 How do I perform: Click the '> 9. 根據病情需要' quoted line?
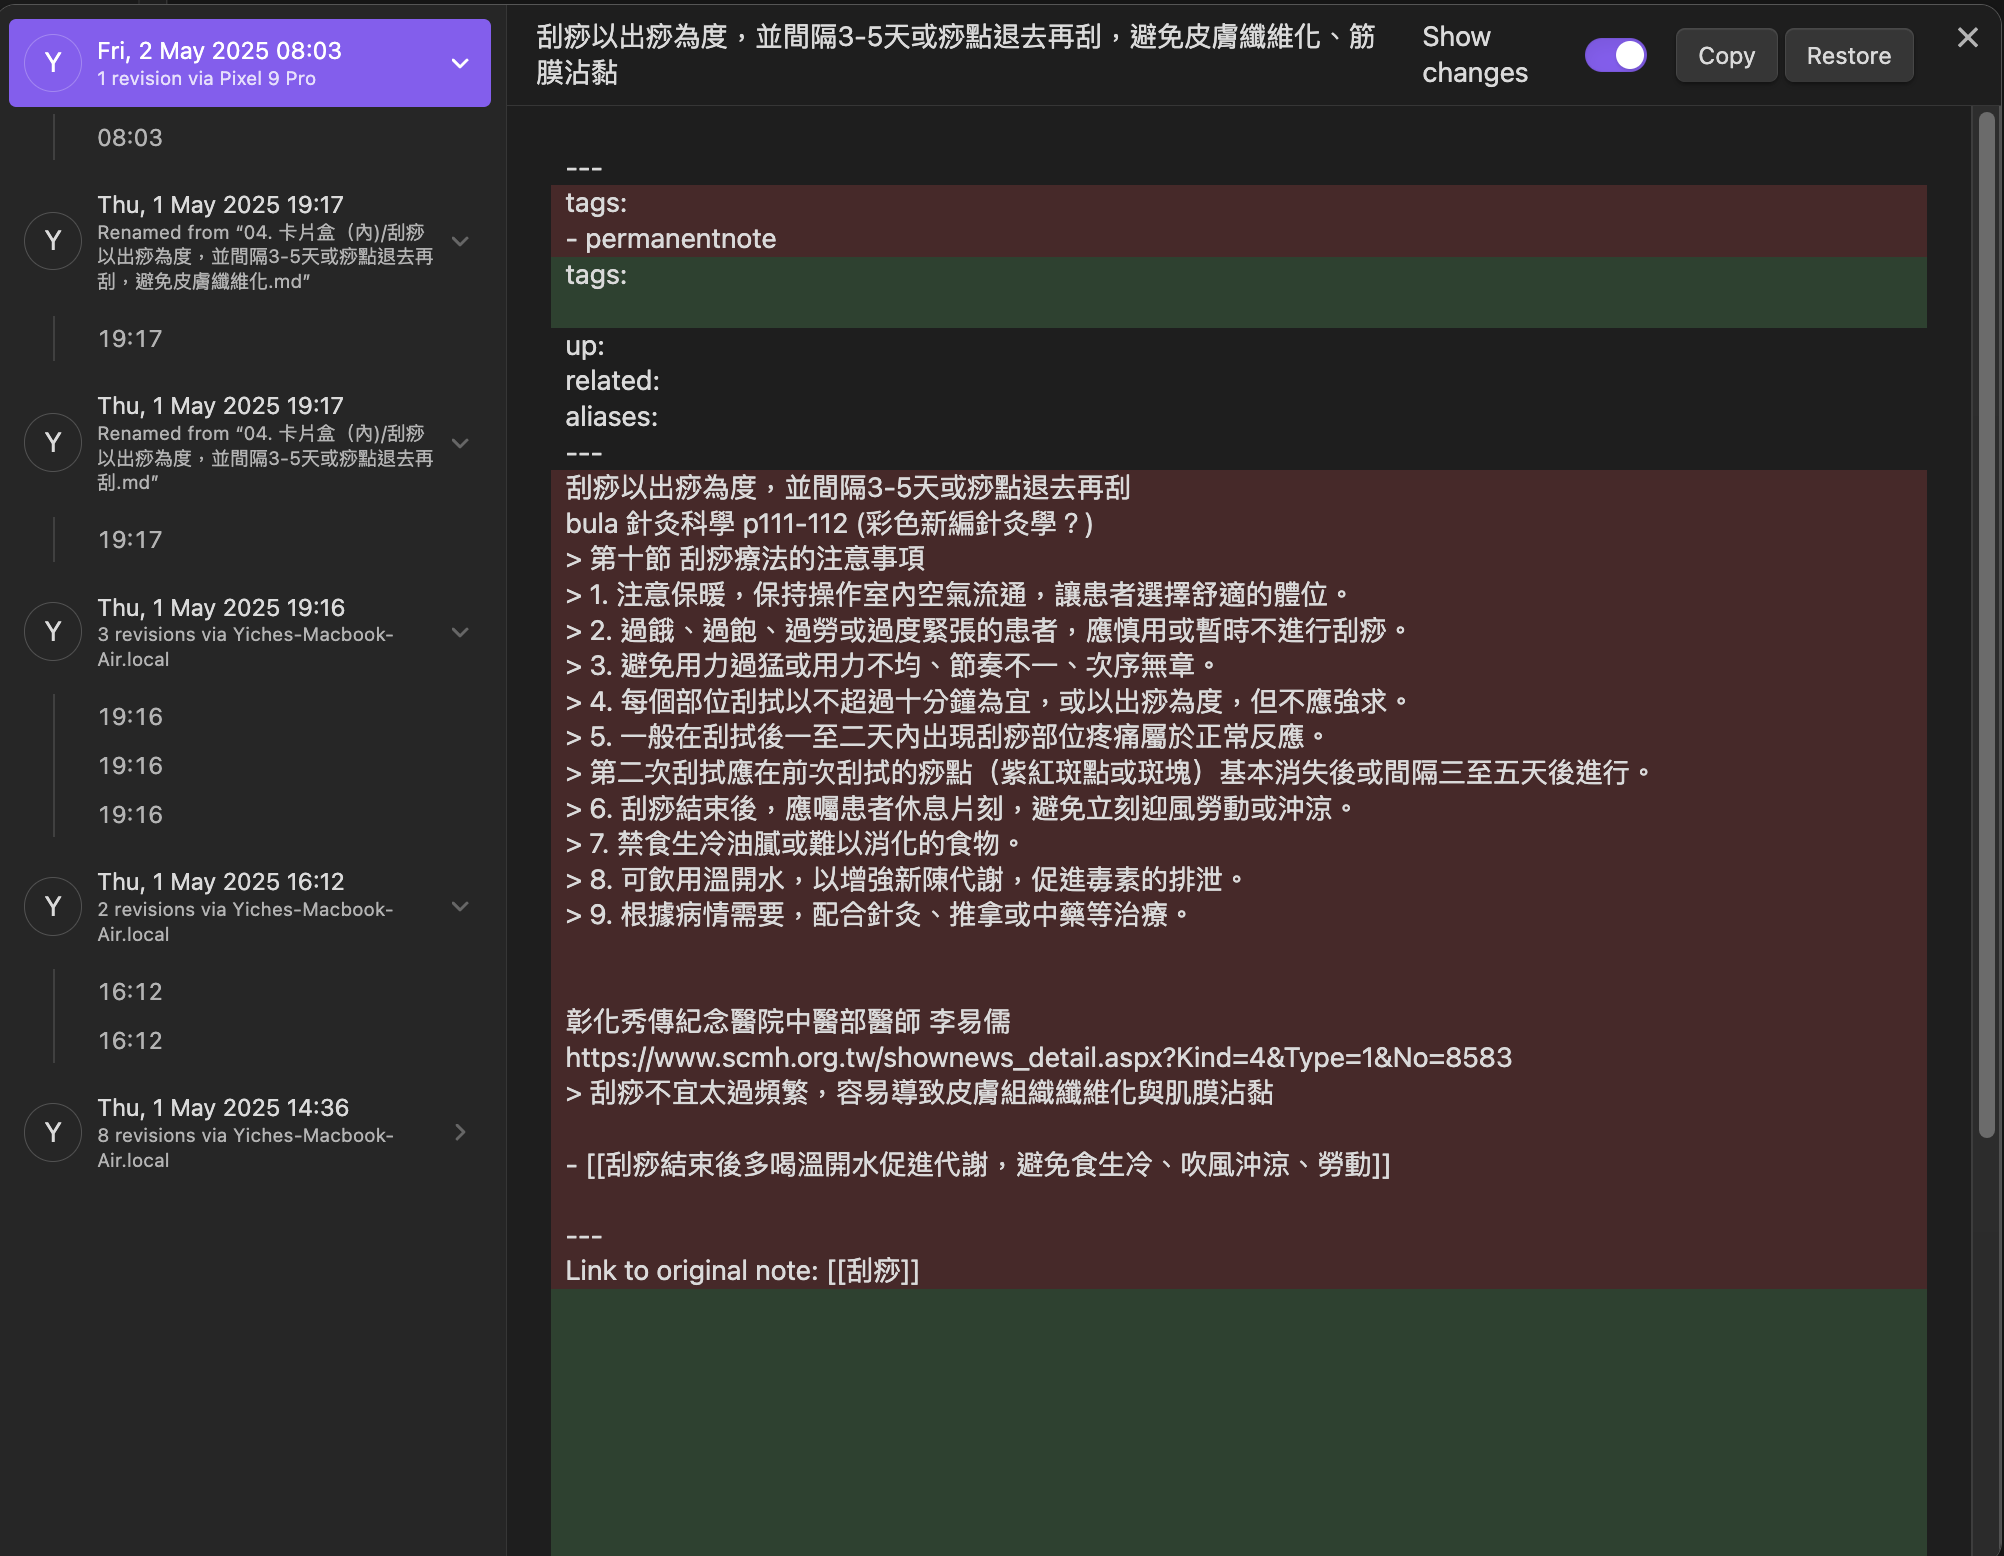[879, 915]
